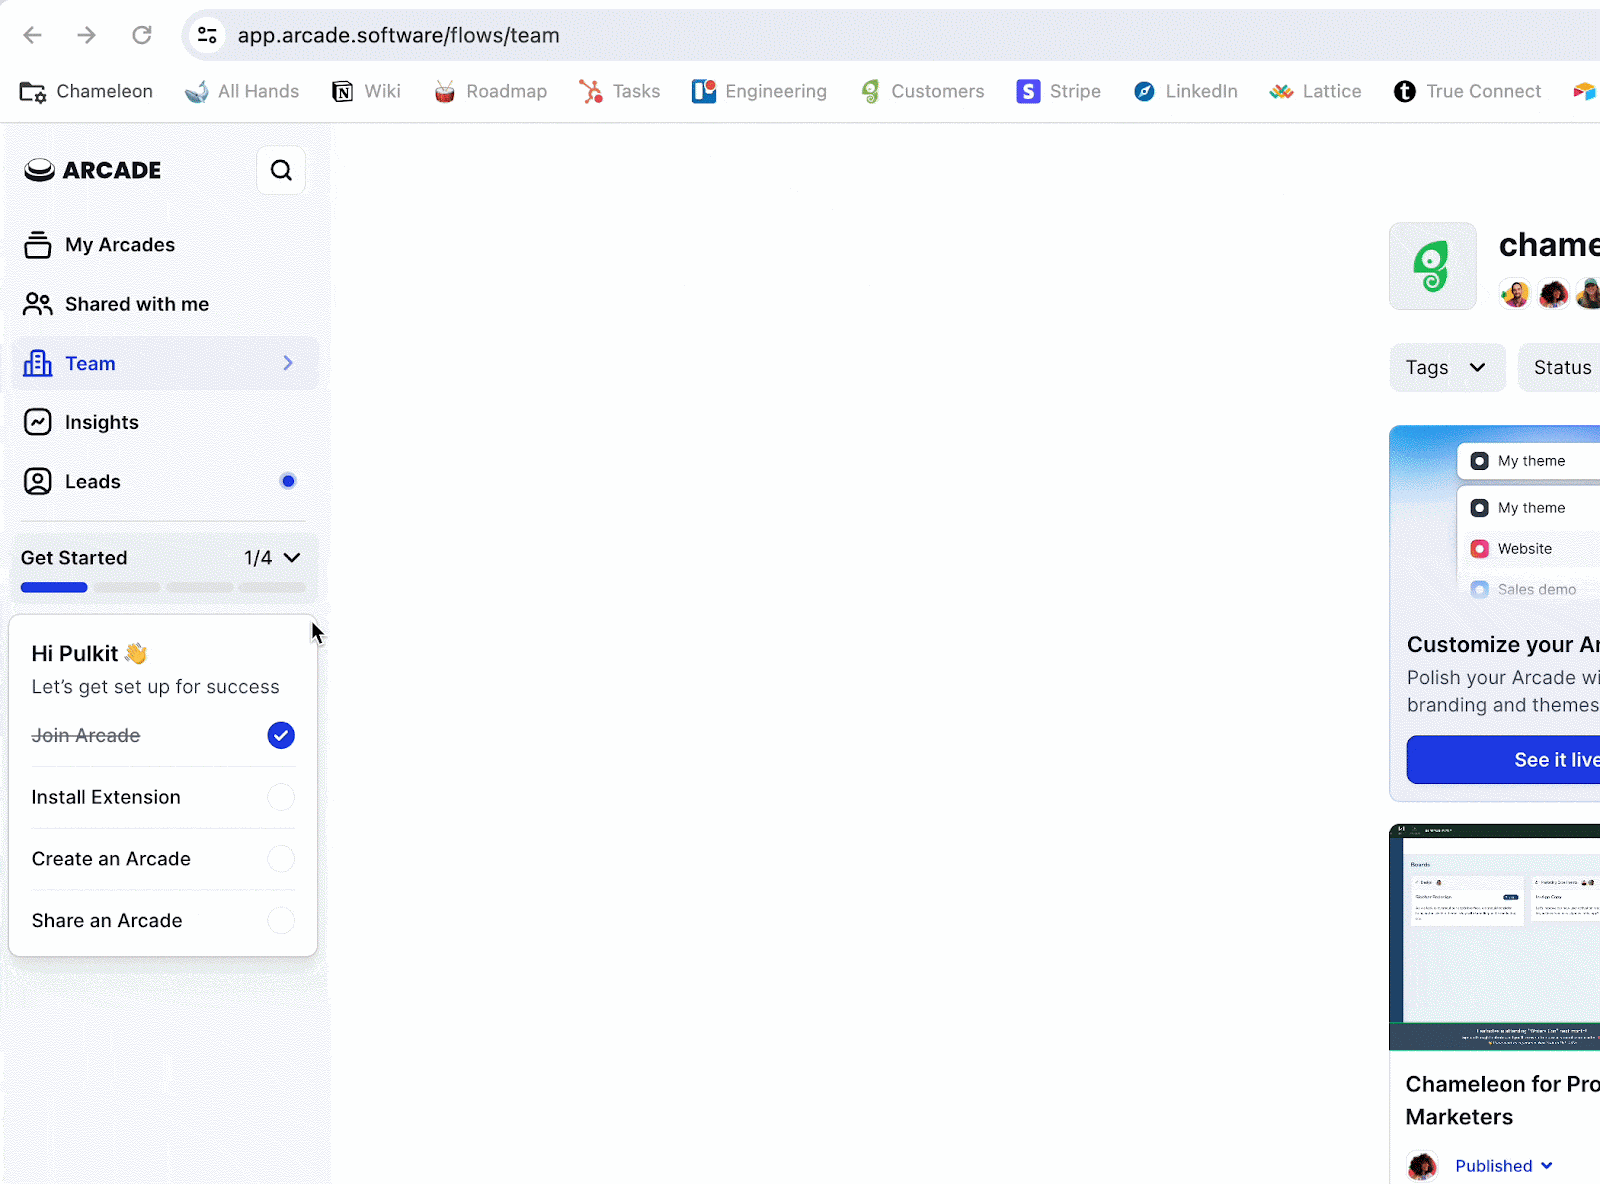Open the Tags dropdown
Screen dimensions: 1600x1184
pyautogui.click(x=1446, y=367)
